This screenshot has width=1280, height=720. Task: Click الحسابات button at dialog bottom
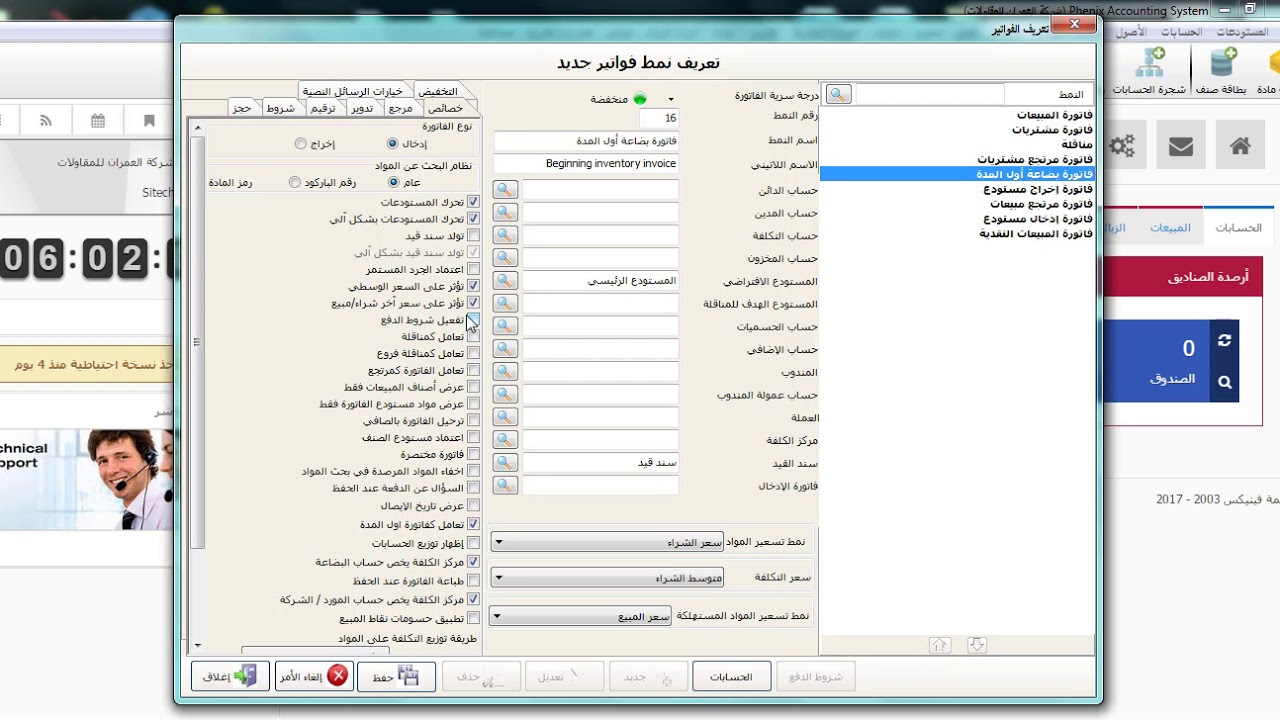pyautogui.click(x=731, y=677)
